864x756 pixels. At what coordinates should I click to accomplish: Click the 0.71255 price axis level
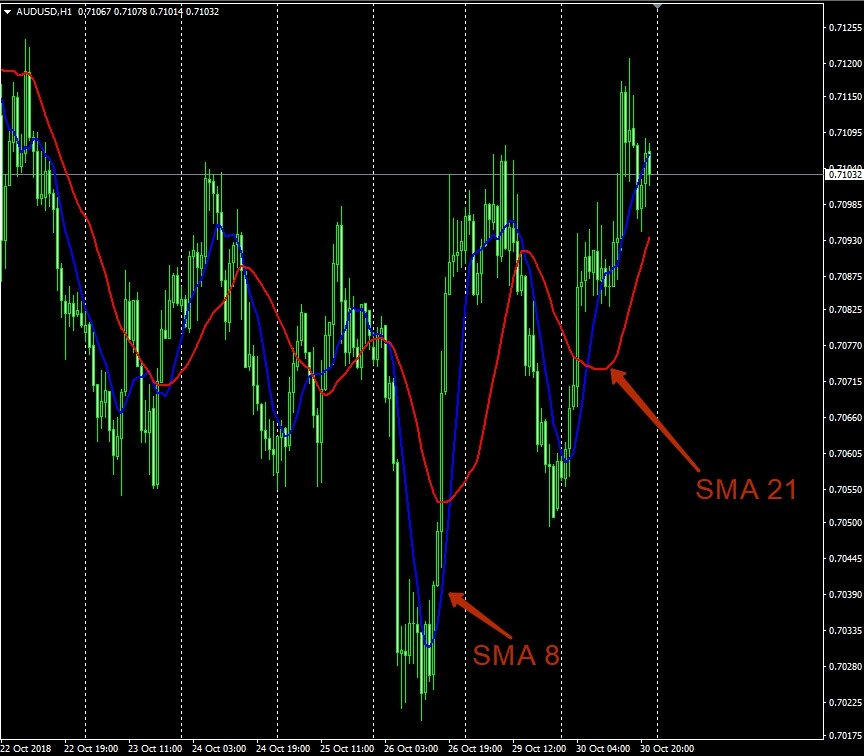[x=846, y=27]
